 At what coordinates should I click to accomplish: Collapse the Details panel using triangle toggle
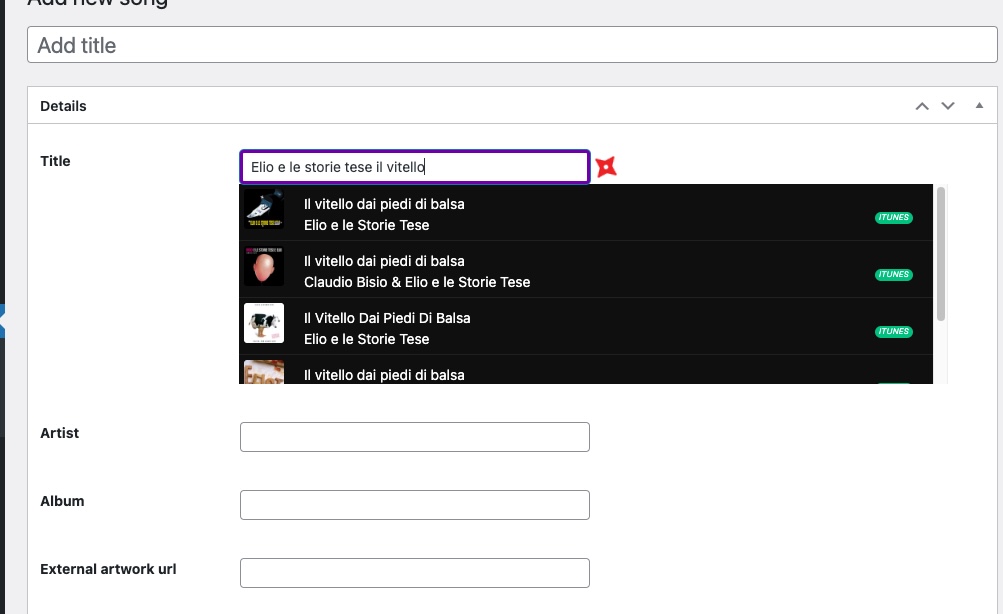tap(979, 106)
